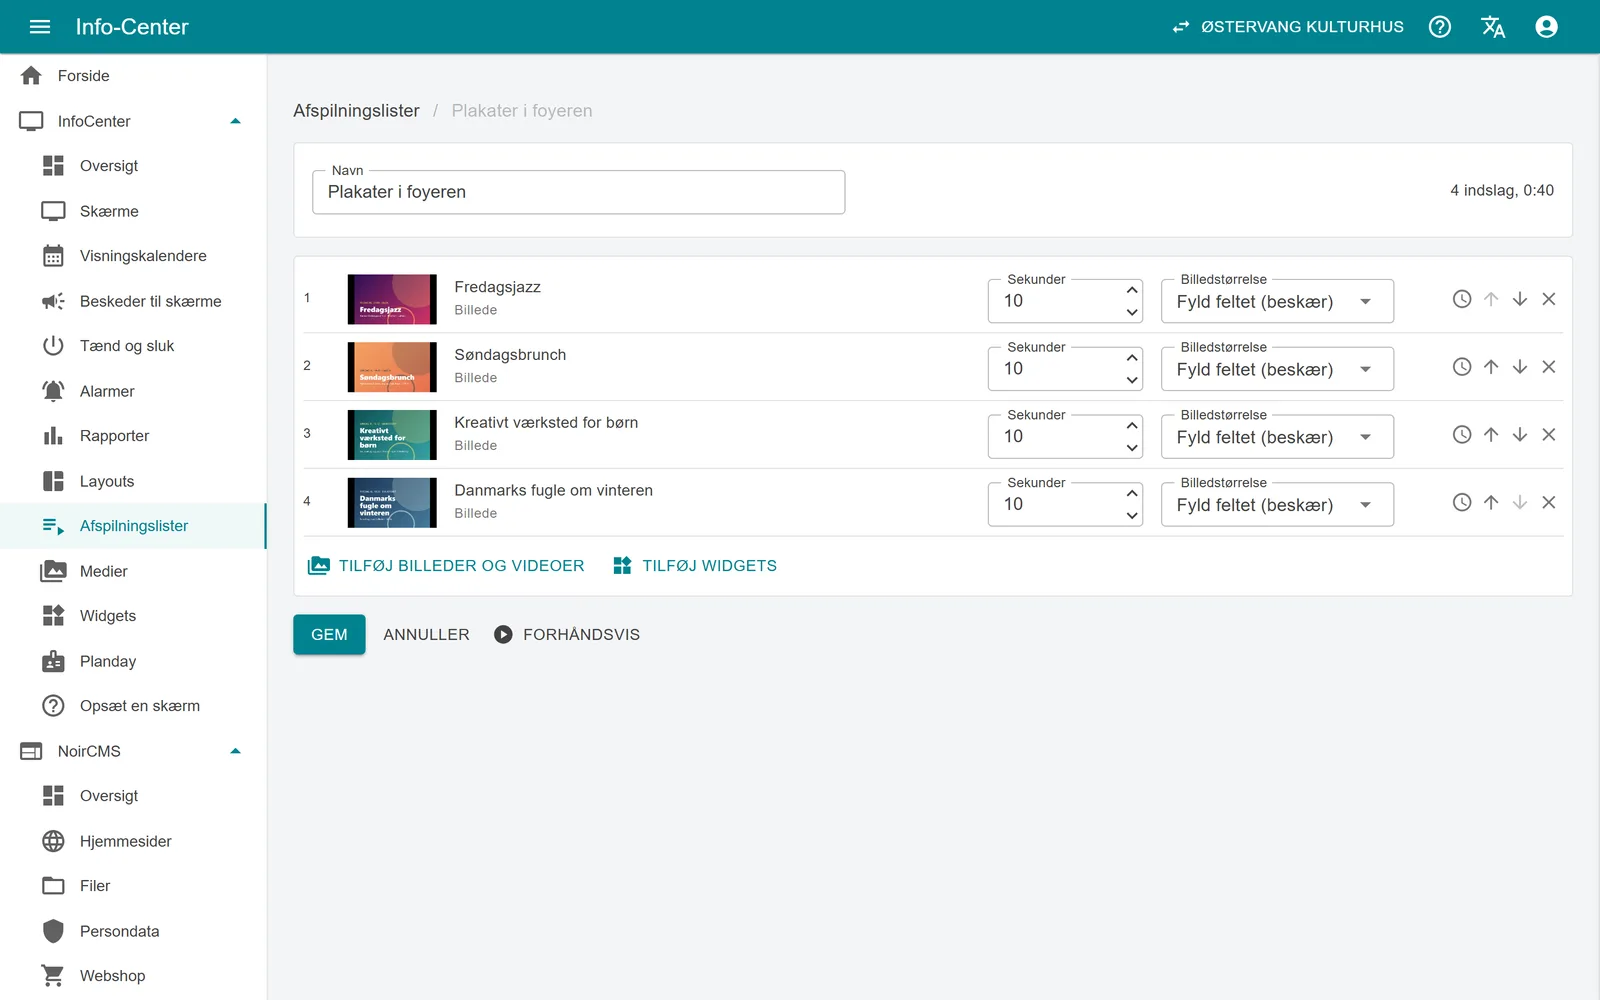Click the Afspilningslister breadcrumb link

tap(356, 111)
